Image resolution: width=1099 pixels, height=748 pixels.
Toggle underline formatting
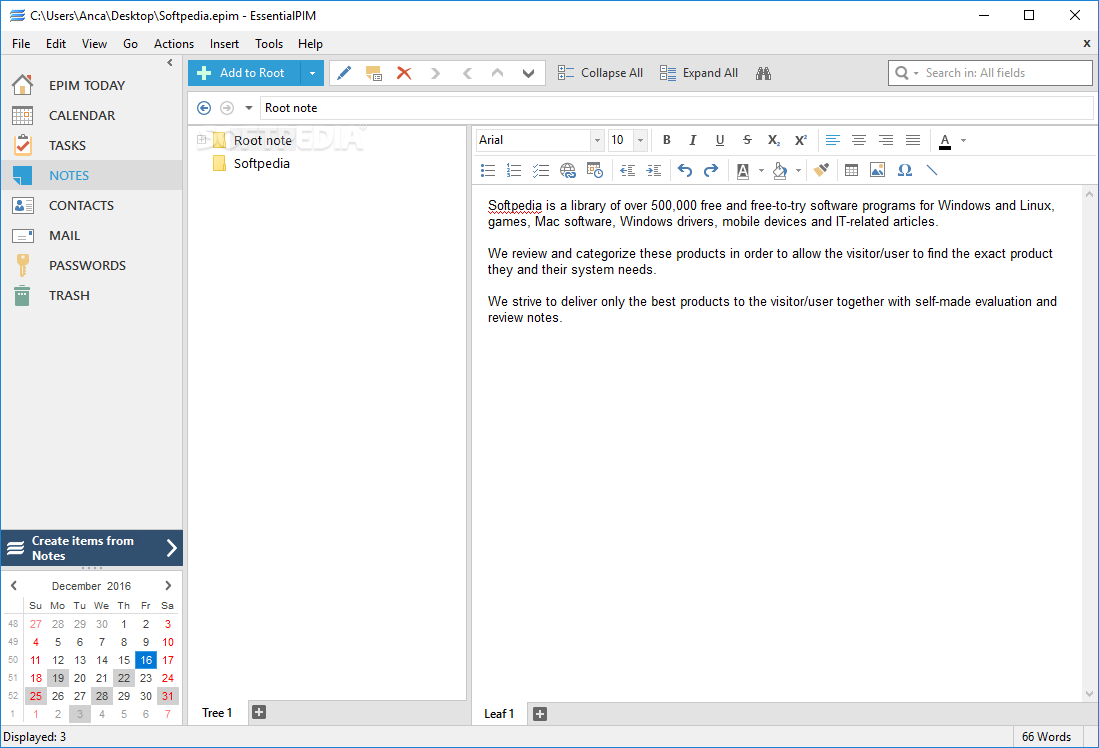(720, 140)
